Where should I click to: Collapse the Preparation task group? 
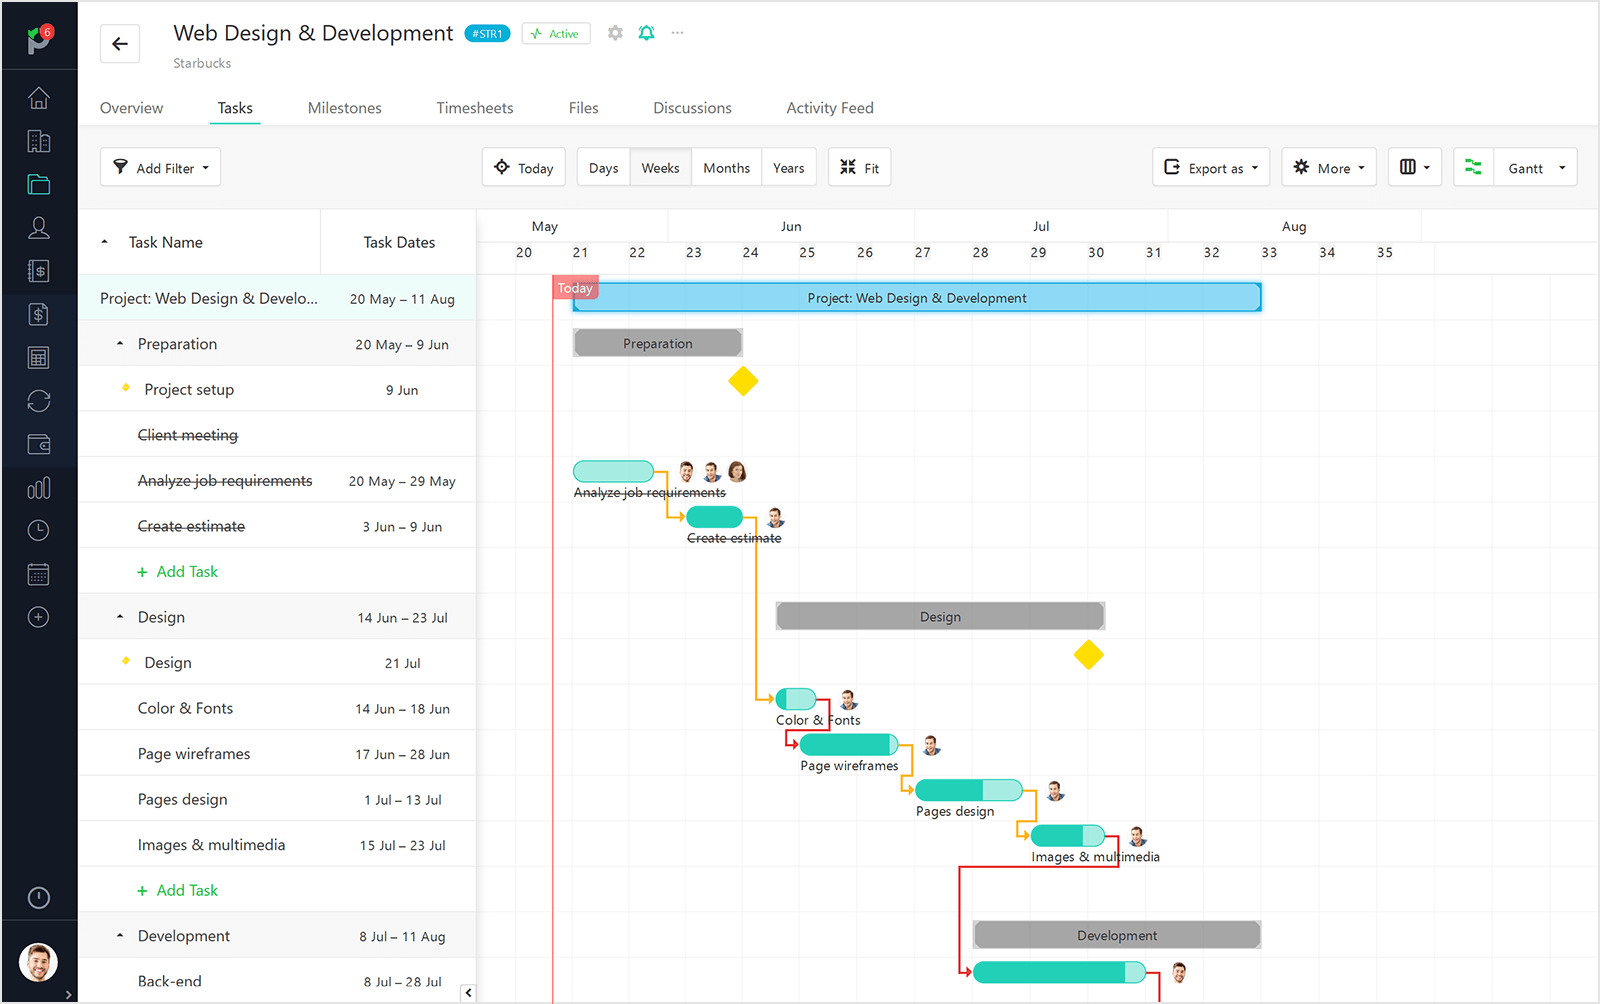point(120,344)
